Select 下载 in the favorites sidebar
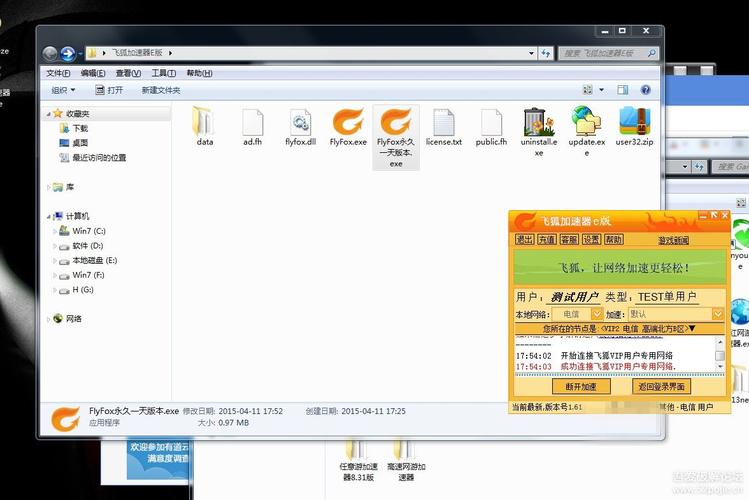The image size is (749, 500). pyautogui.click(x=80, y=128)
